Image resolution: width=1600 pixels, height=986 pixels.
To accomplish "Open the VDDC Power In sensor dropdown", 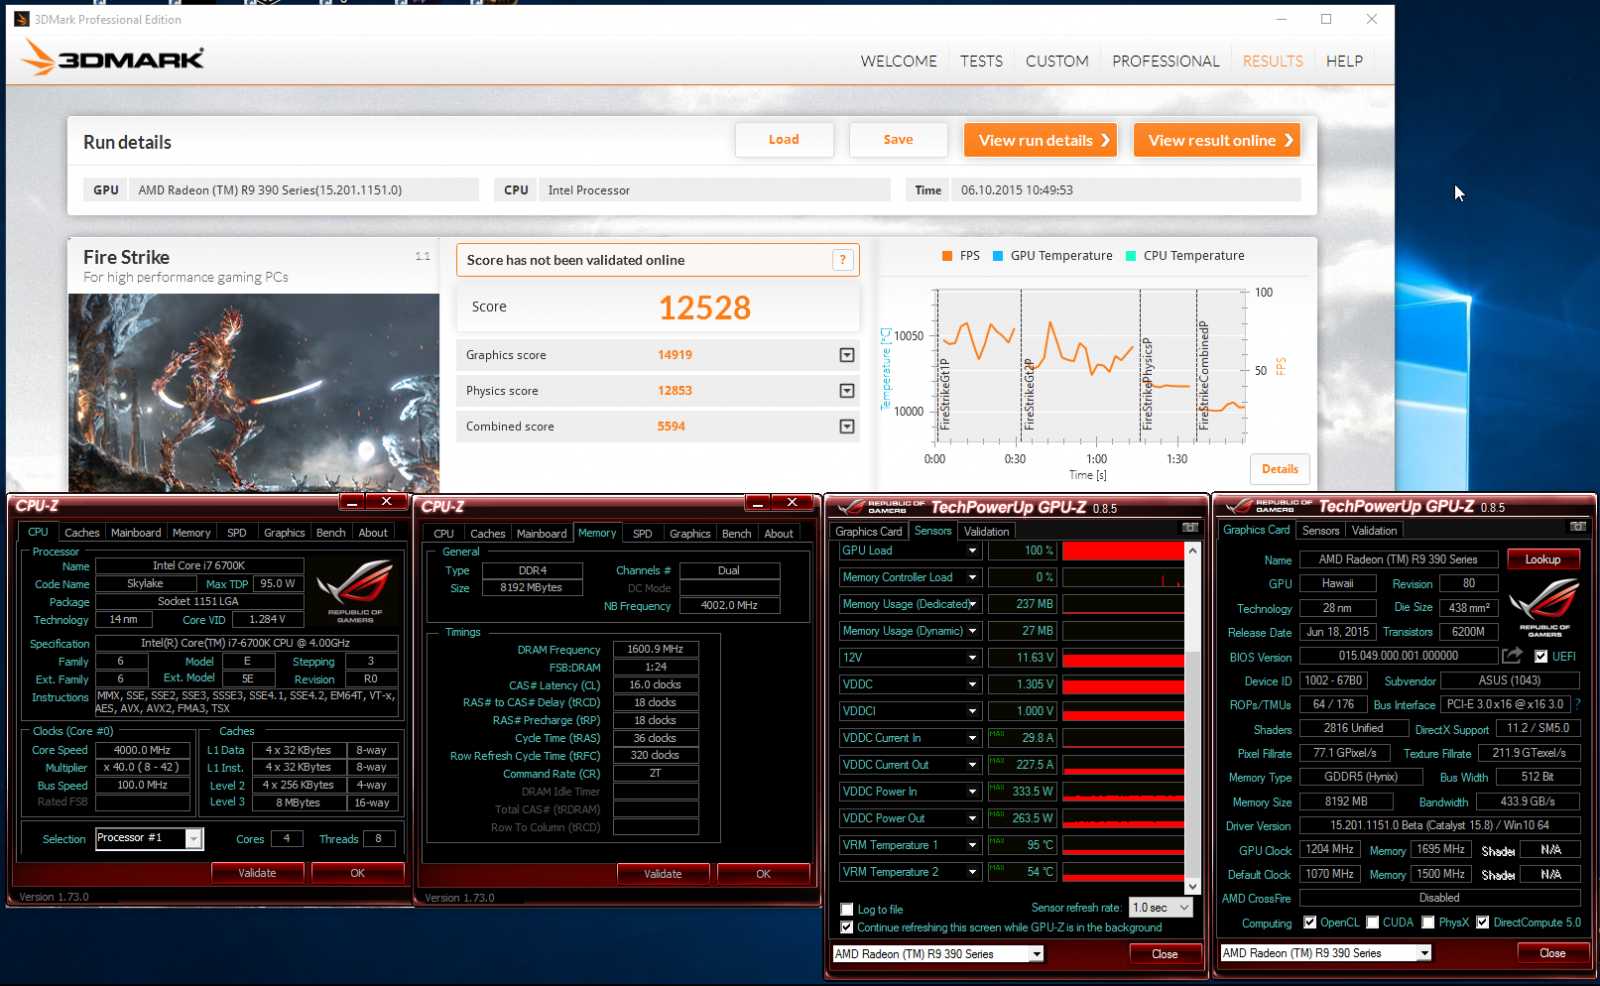I will point(972,792).
